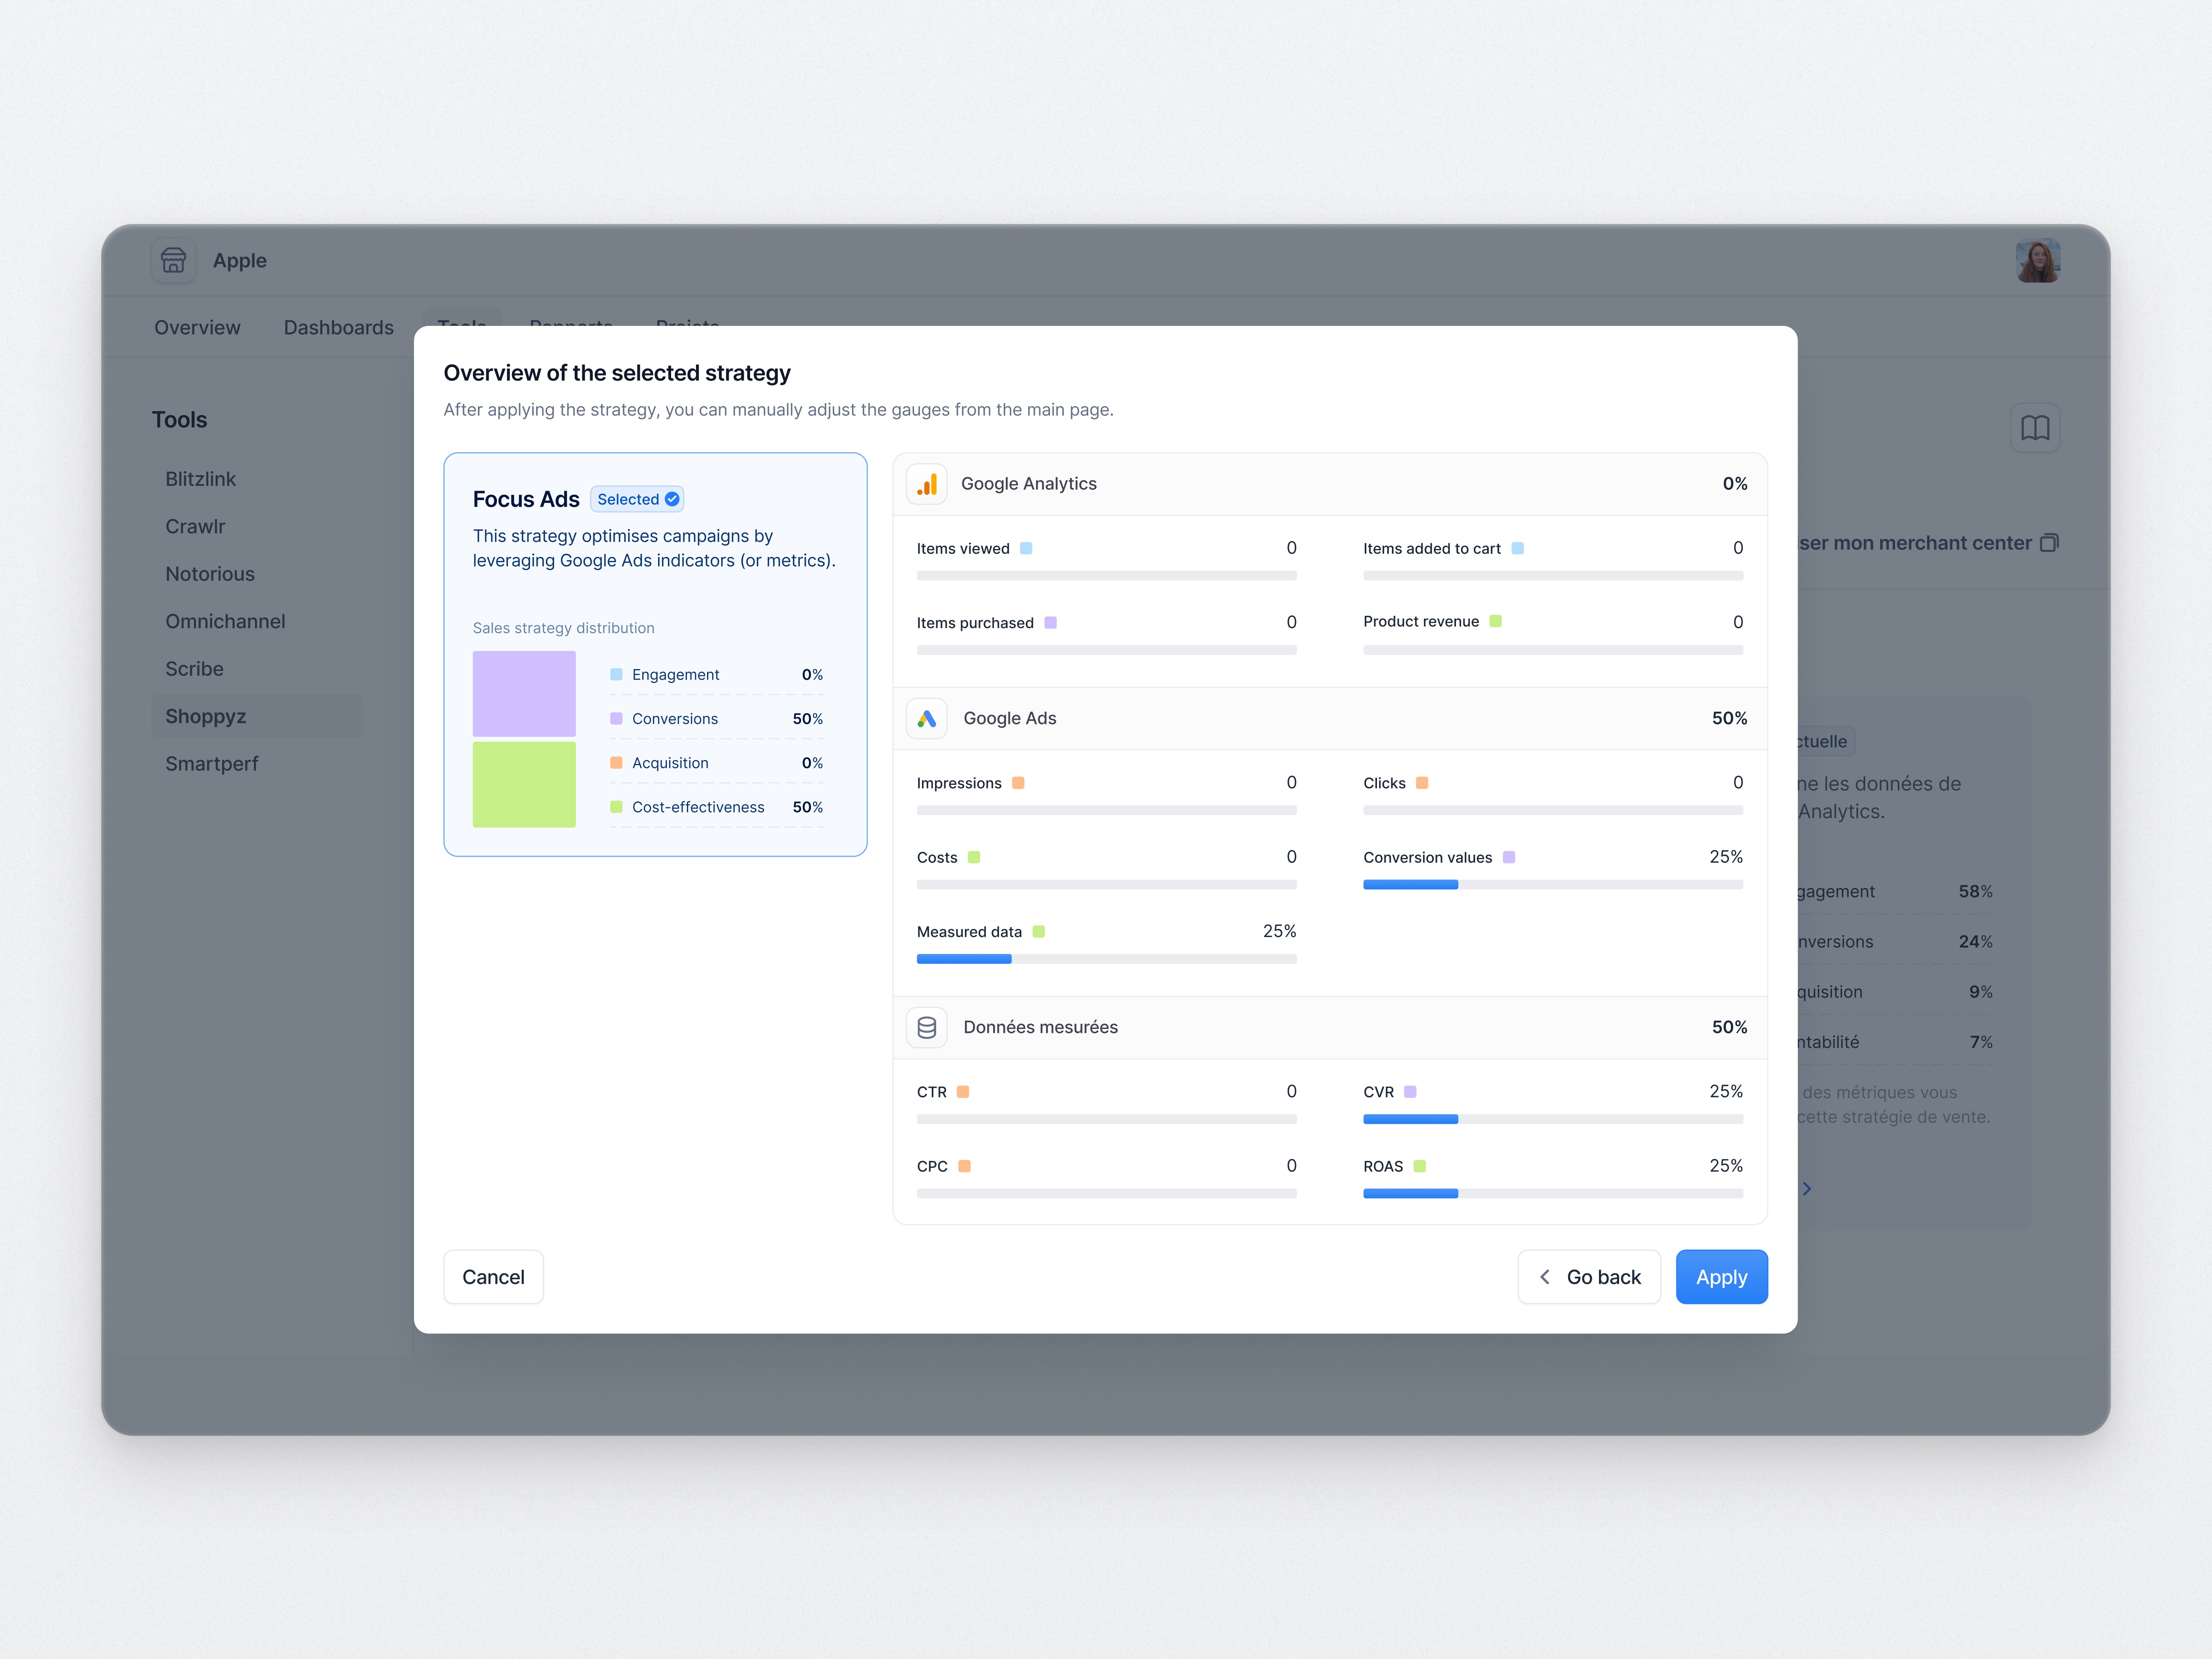Click the Google Ads section header
Image resolution: width=2212 pixels, height=1659 pixels.
pyautogui.click(x=1330, y=719)
